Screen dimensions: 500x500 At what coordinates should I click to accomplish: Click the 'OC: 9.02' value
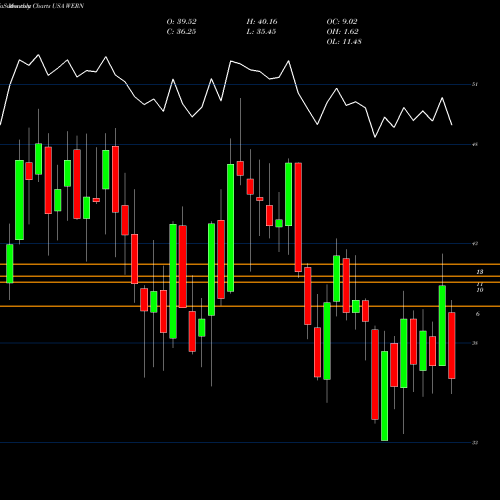click(x=342, y=22)
